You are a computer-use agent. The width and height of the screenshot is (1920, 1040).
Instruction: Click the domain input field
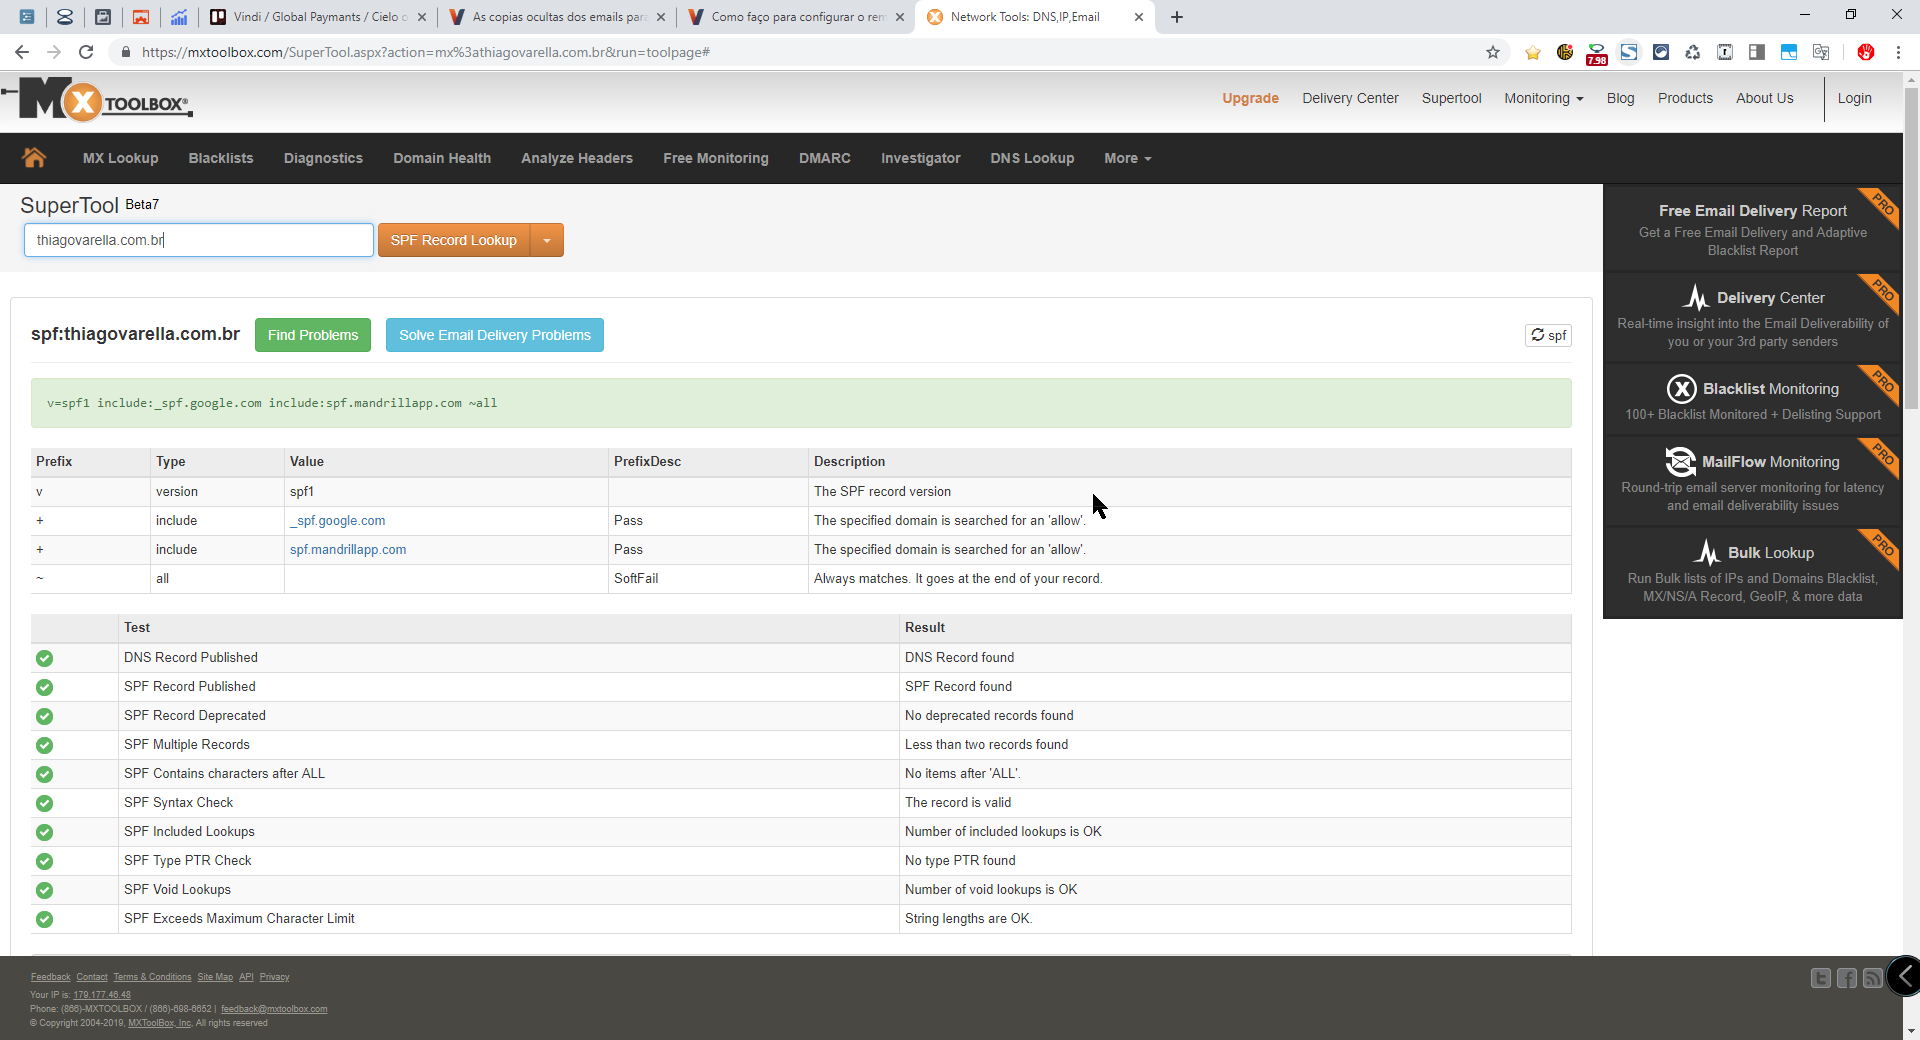click(x=199, y=240)
